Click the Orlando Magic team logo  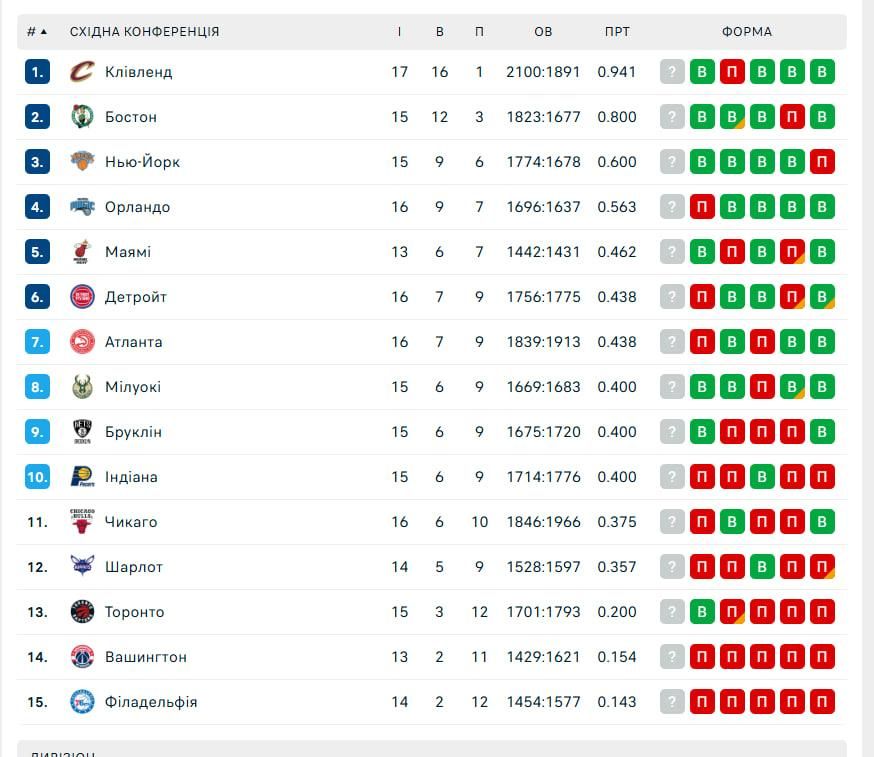(x=82, y=207)
